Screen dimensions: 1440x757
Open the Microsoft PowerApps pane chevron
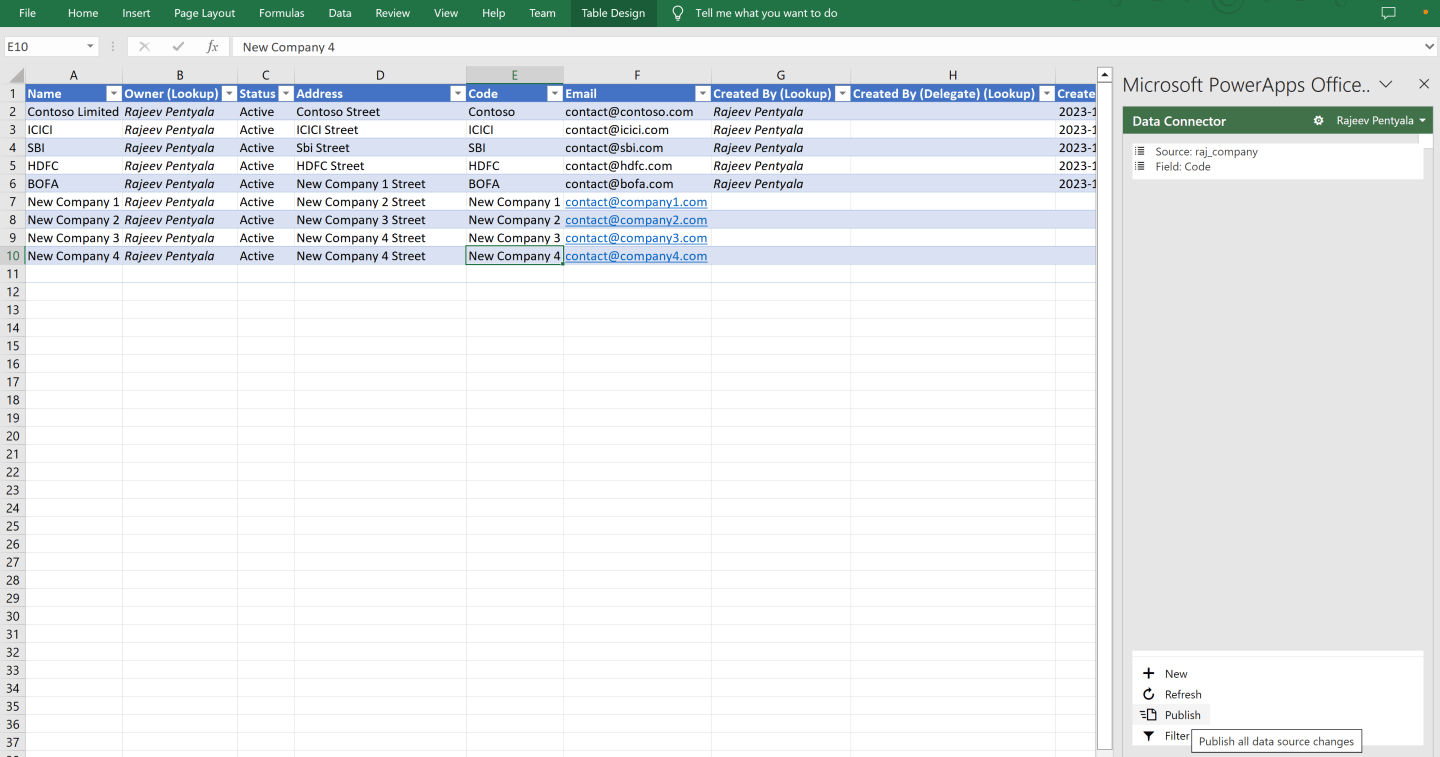pyautogui.click(x=1386, y=84)
